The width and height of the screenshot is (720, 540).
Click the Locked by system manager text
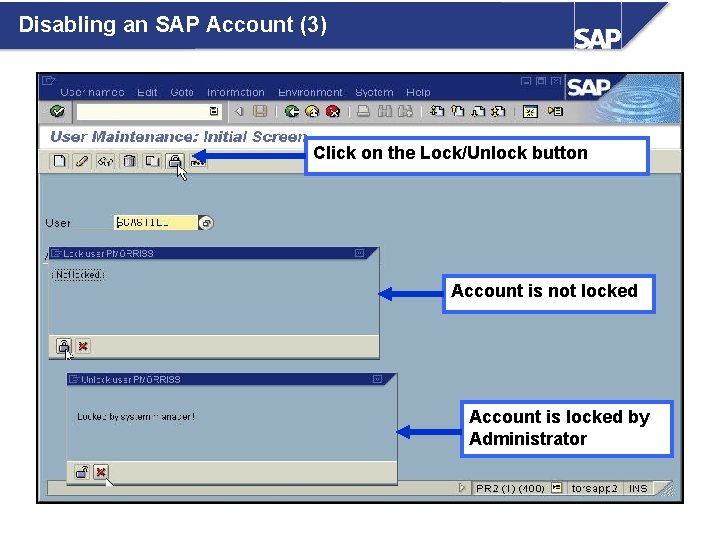136,416
